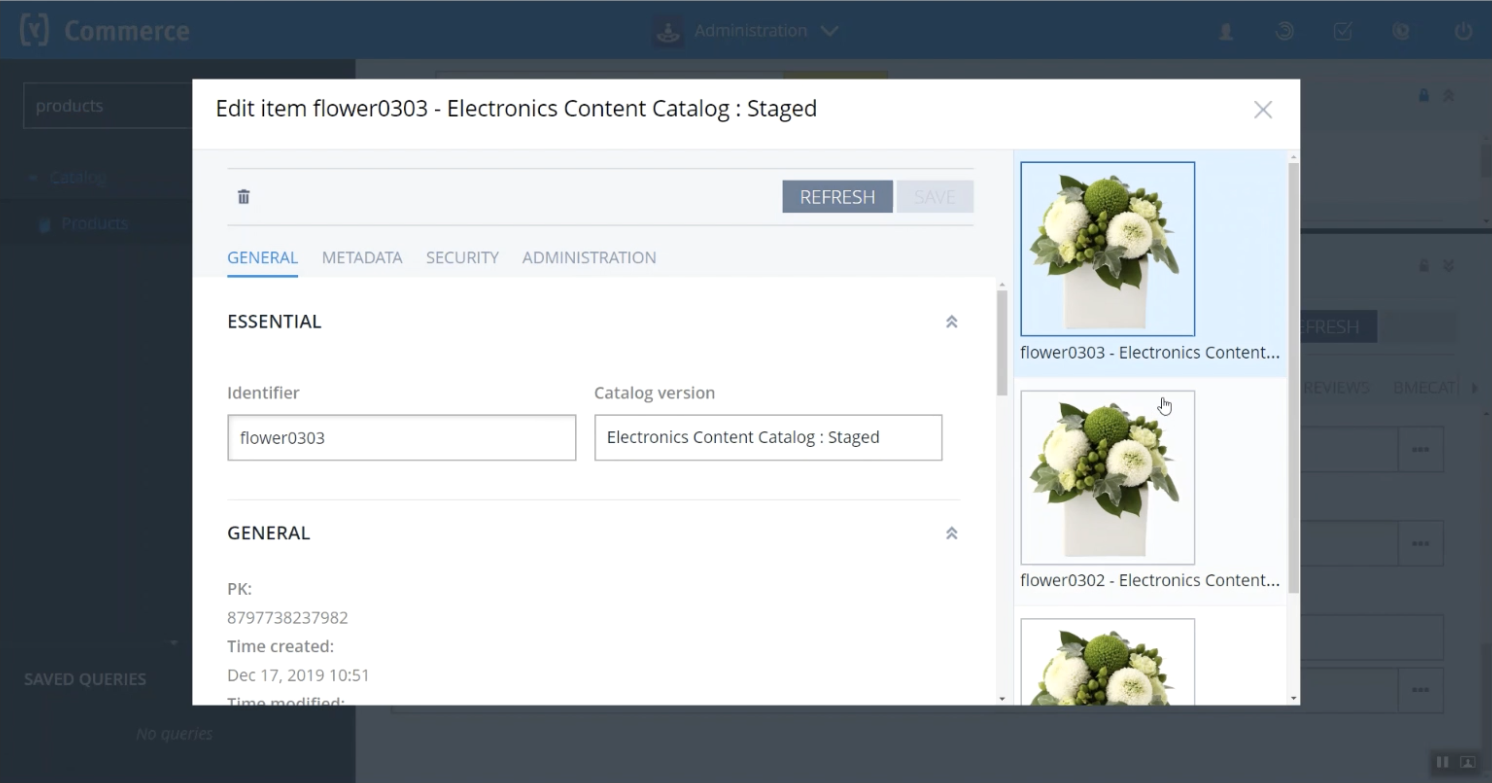Select the flower0303 thumbnail image

coord(1107,249)
